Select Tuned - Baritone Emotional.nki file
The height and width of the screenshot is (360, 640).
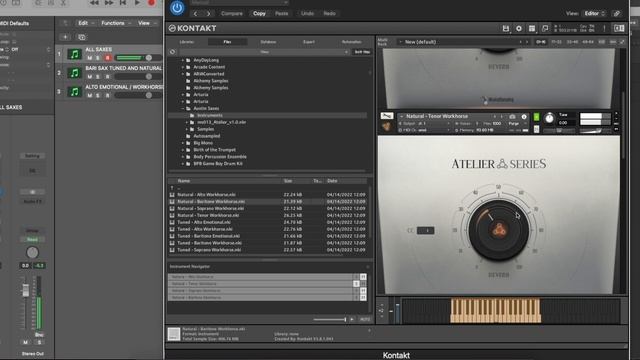(x=208, y=236)
